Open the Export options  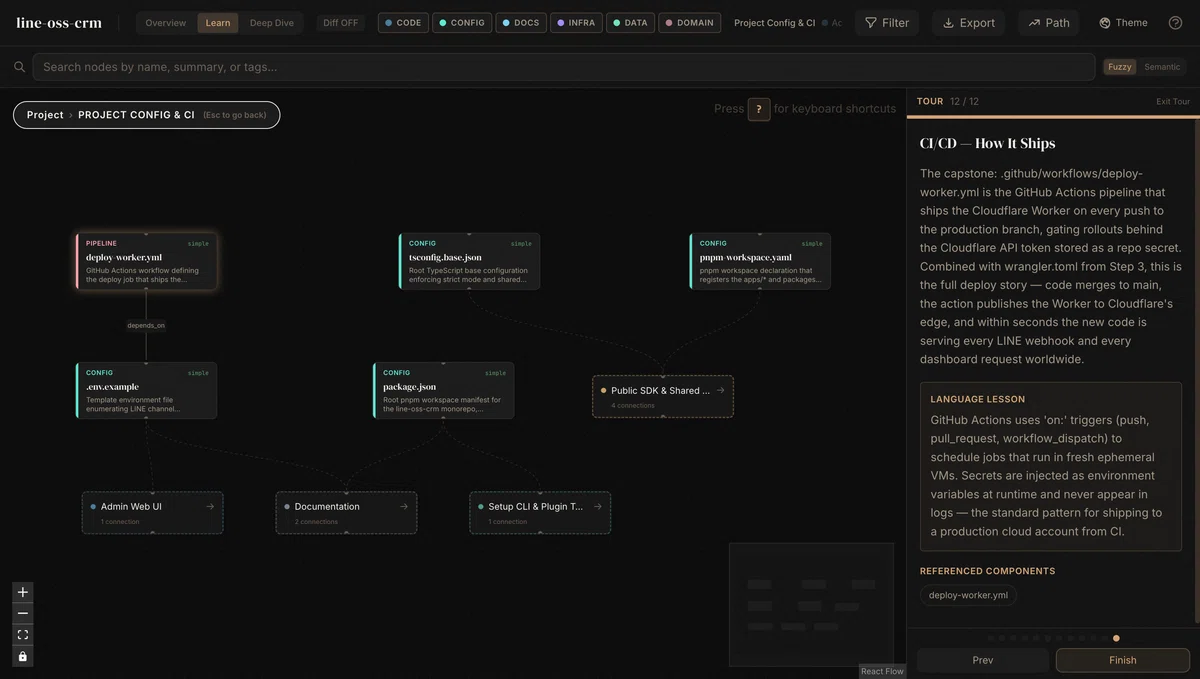click(x=968, y=23)
